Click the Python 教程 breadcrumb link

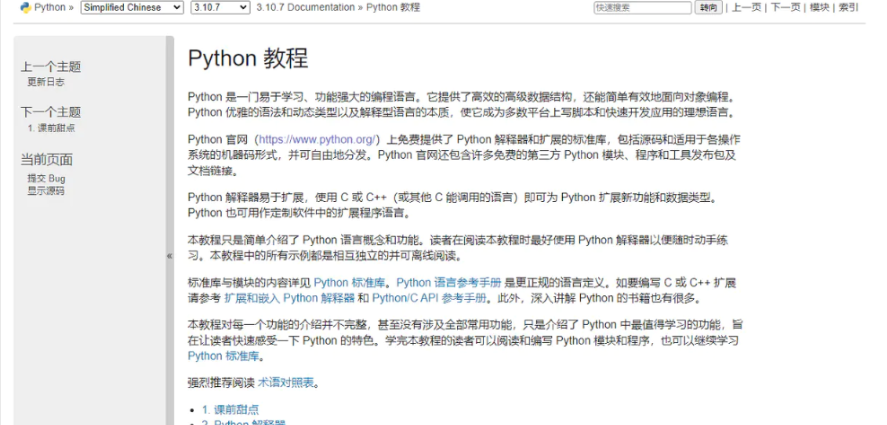pyautogui.click(x=393, y=7)
